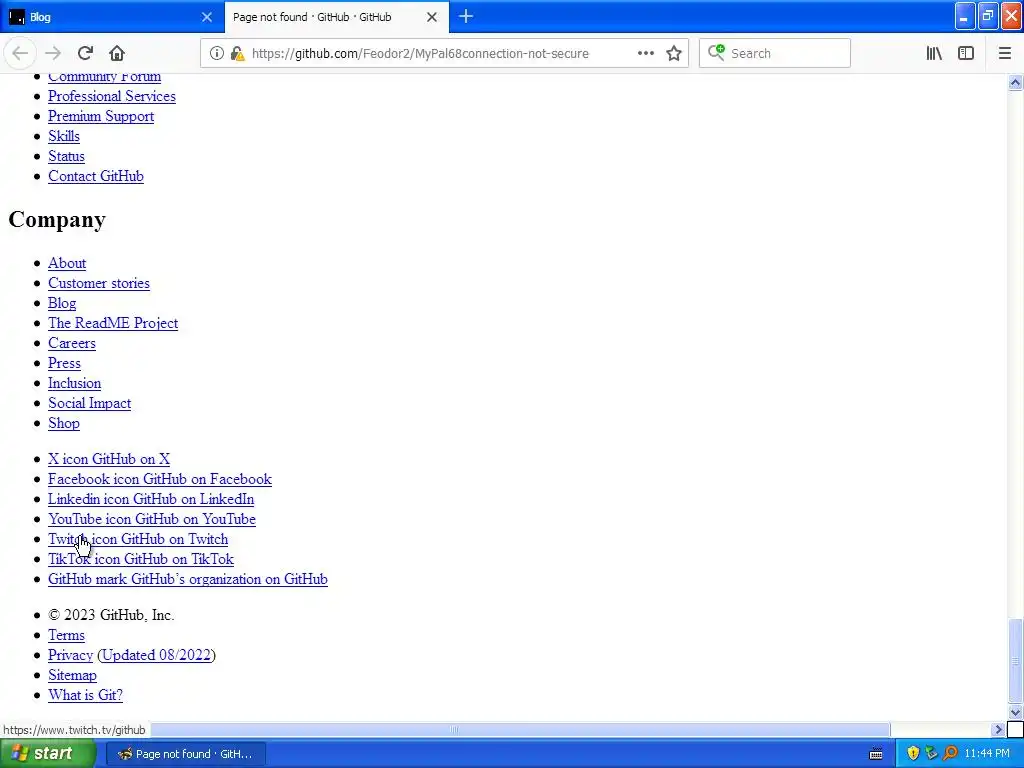This screenshot has width=1024, height=768.
Task: Open page actions three-dot menu
Action: click(645, 53)
